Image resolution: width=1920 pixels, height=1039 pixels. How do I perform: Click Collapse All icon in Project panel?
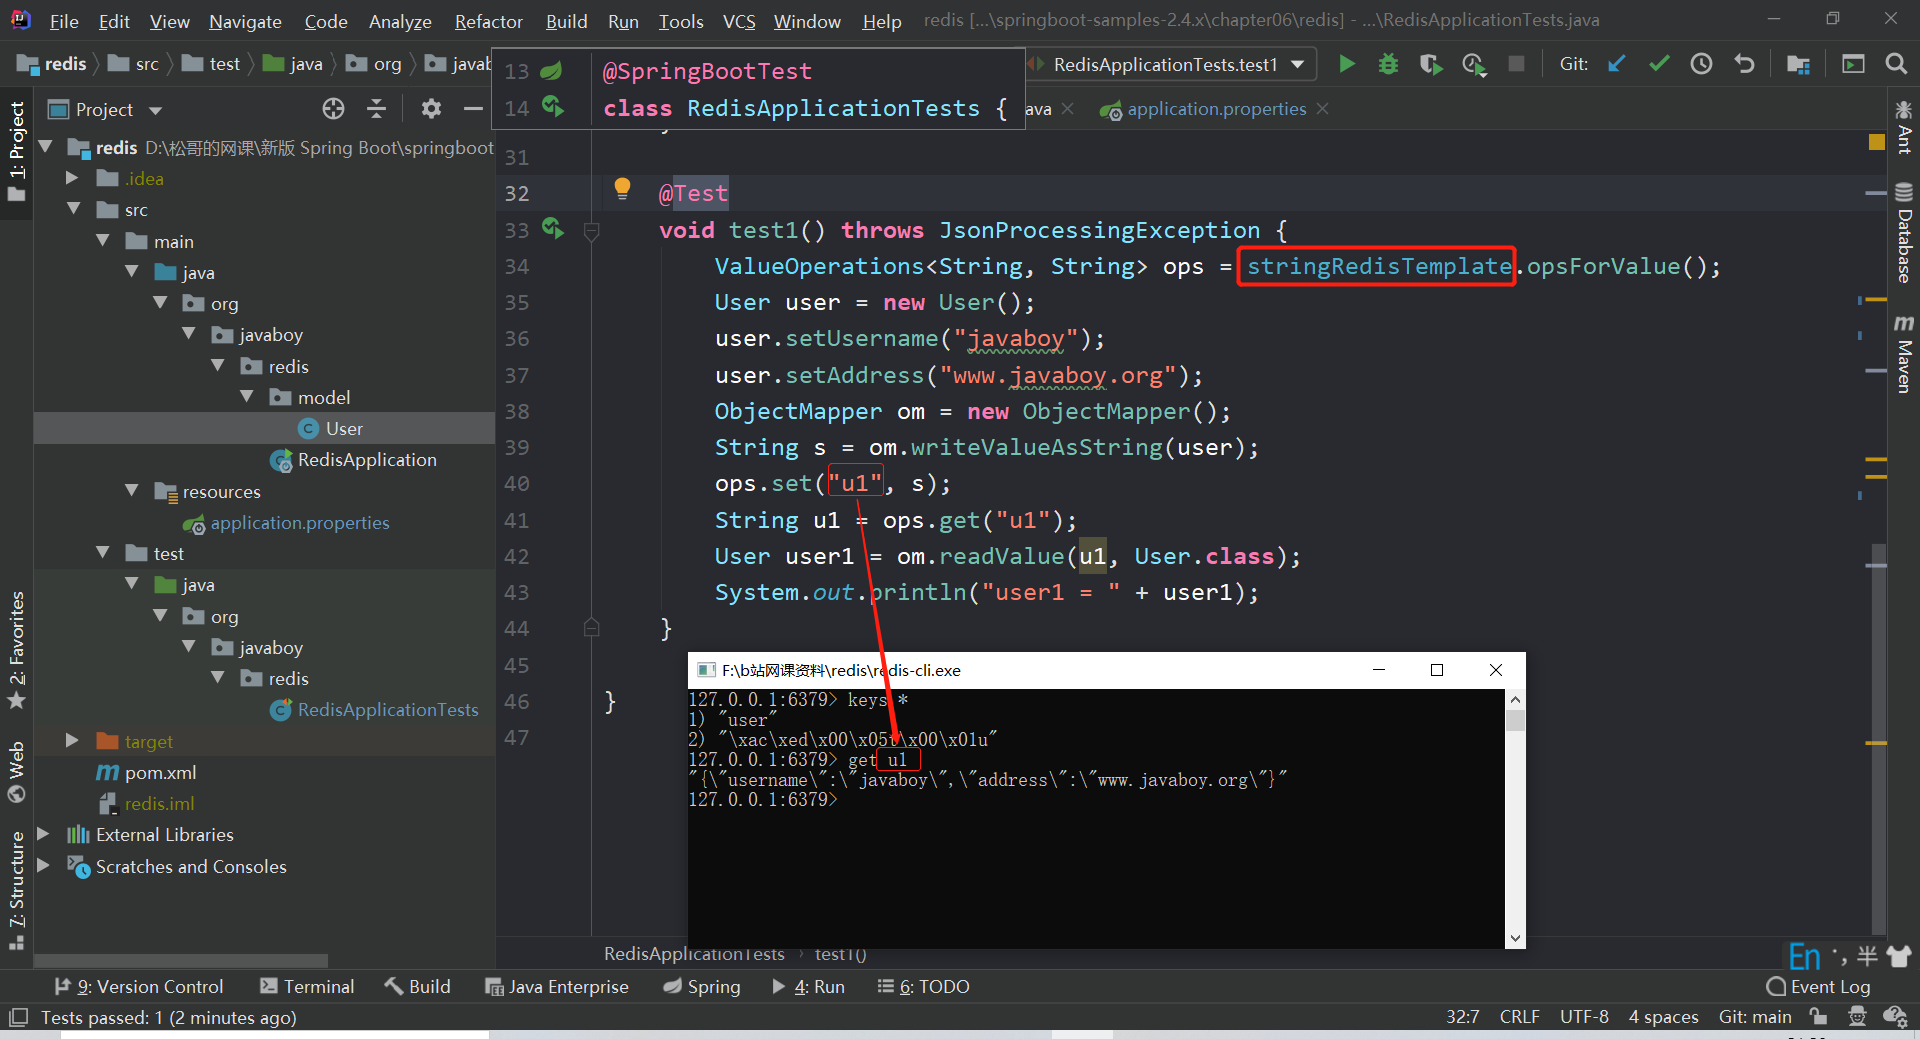376,108
